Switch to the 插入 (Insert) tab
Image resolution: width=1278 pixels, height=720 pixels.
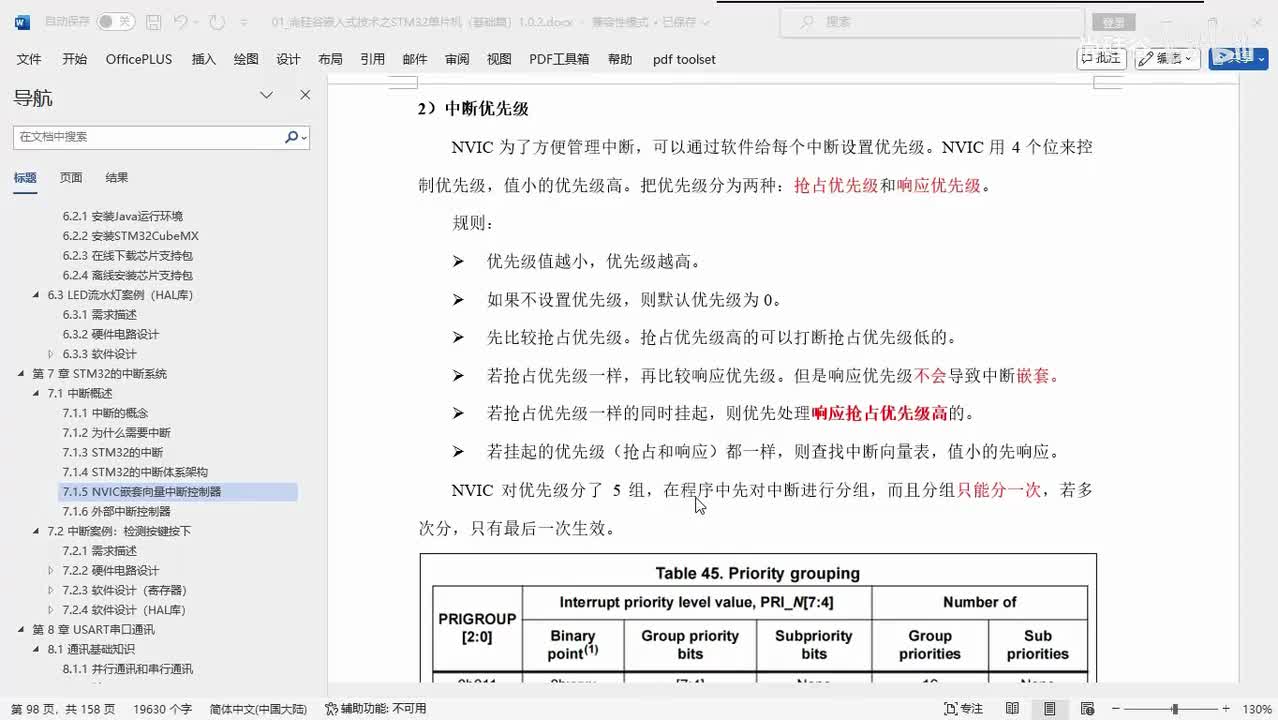(203, 59)
